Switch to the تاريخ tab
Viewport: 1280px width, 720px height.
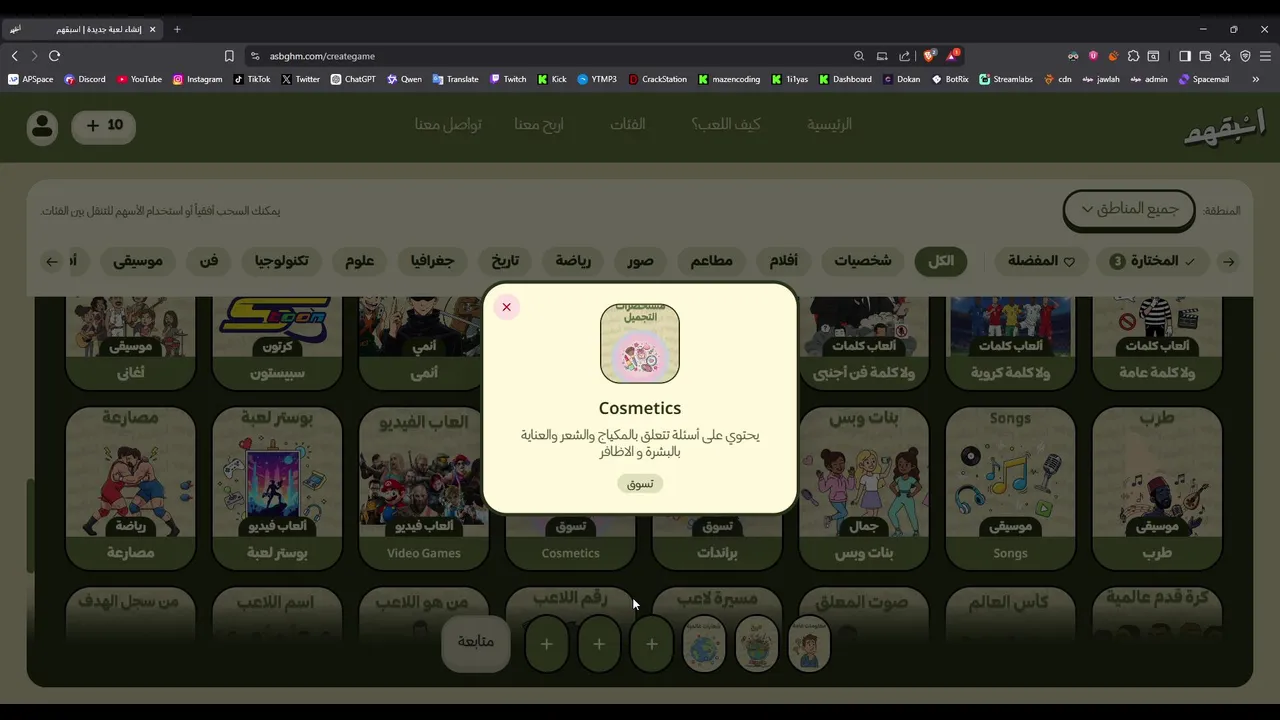[505, 261]
